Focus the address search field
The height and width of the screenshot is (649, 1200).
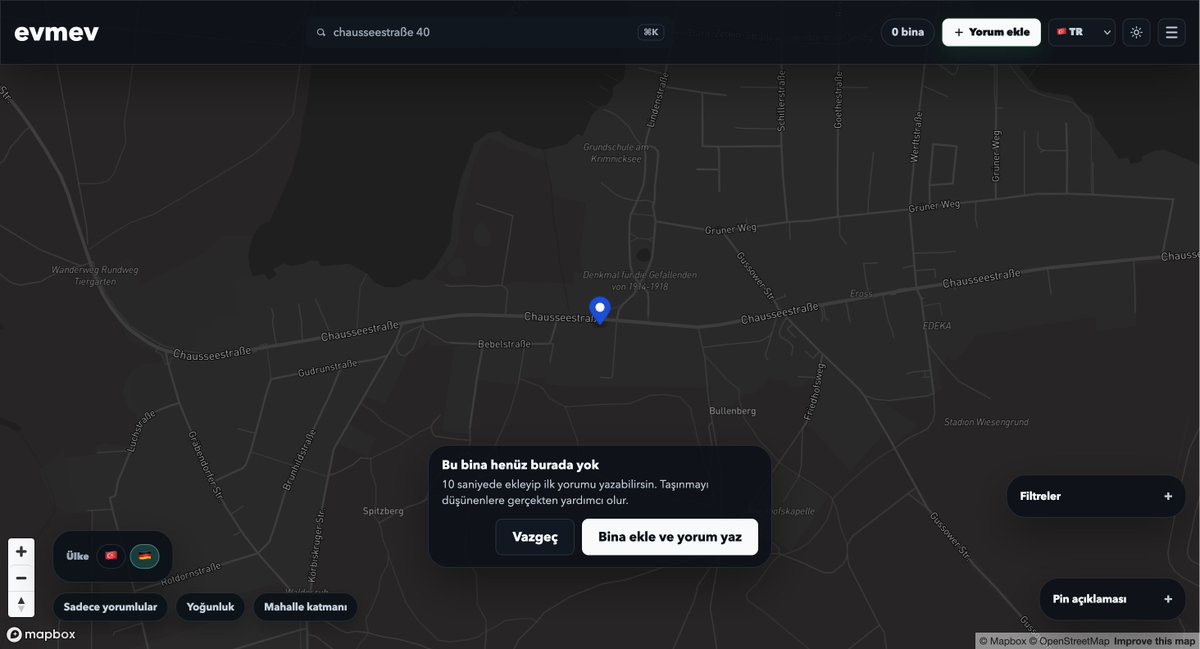tap(489, 32)
